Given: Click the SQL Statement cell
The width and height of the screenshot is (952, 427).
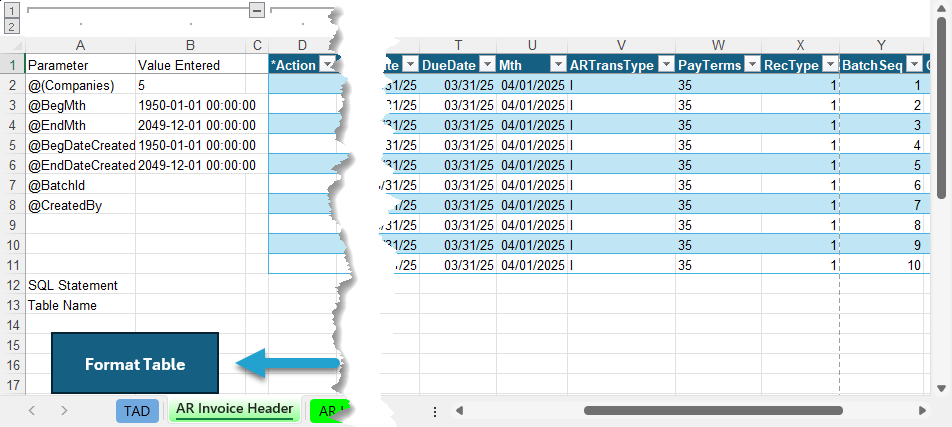Looking at the screenshot, I should [x=80, y=285].
